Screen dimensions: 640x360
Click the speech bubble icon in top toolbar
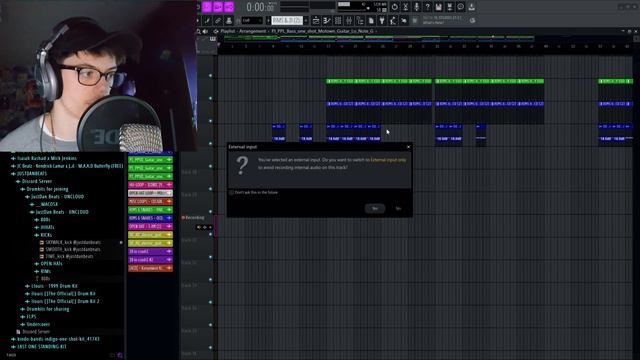tap(460, 7)
